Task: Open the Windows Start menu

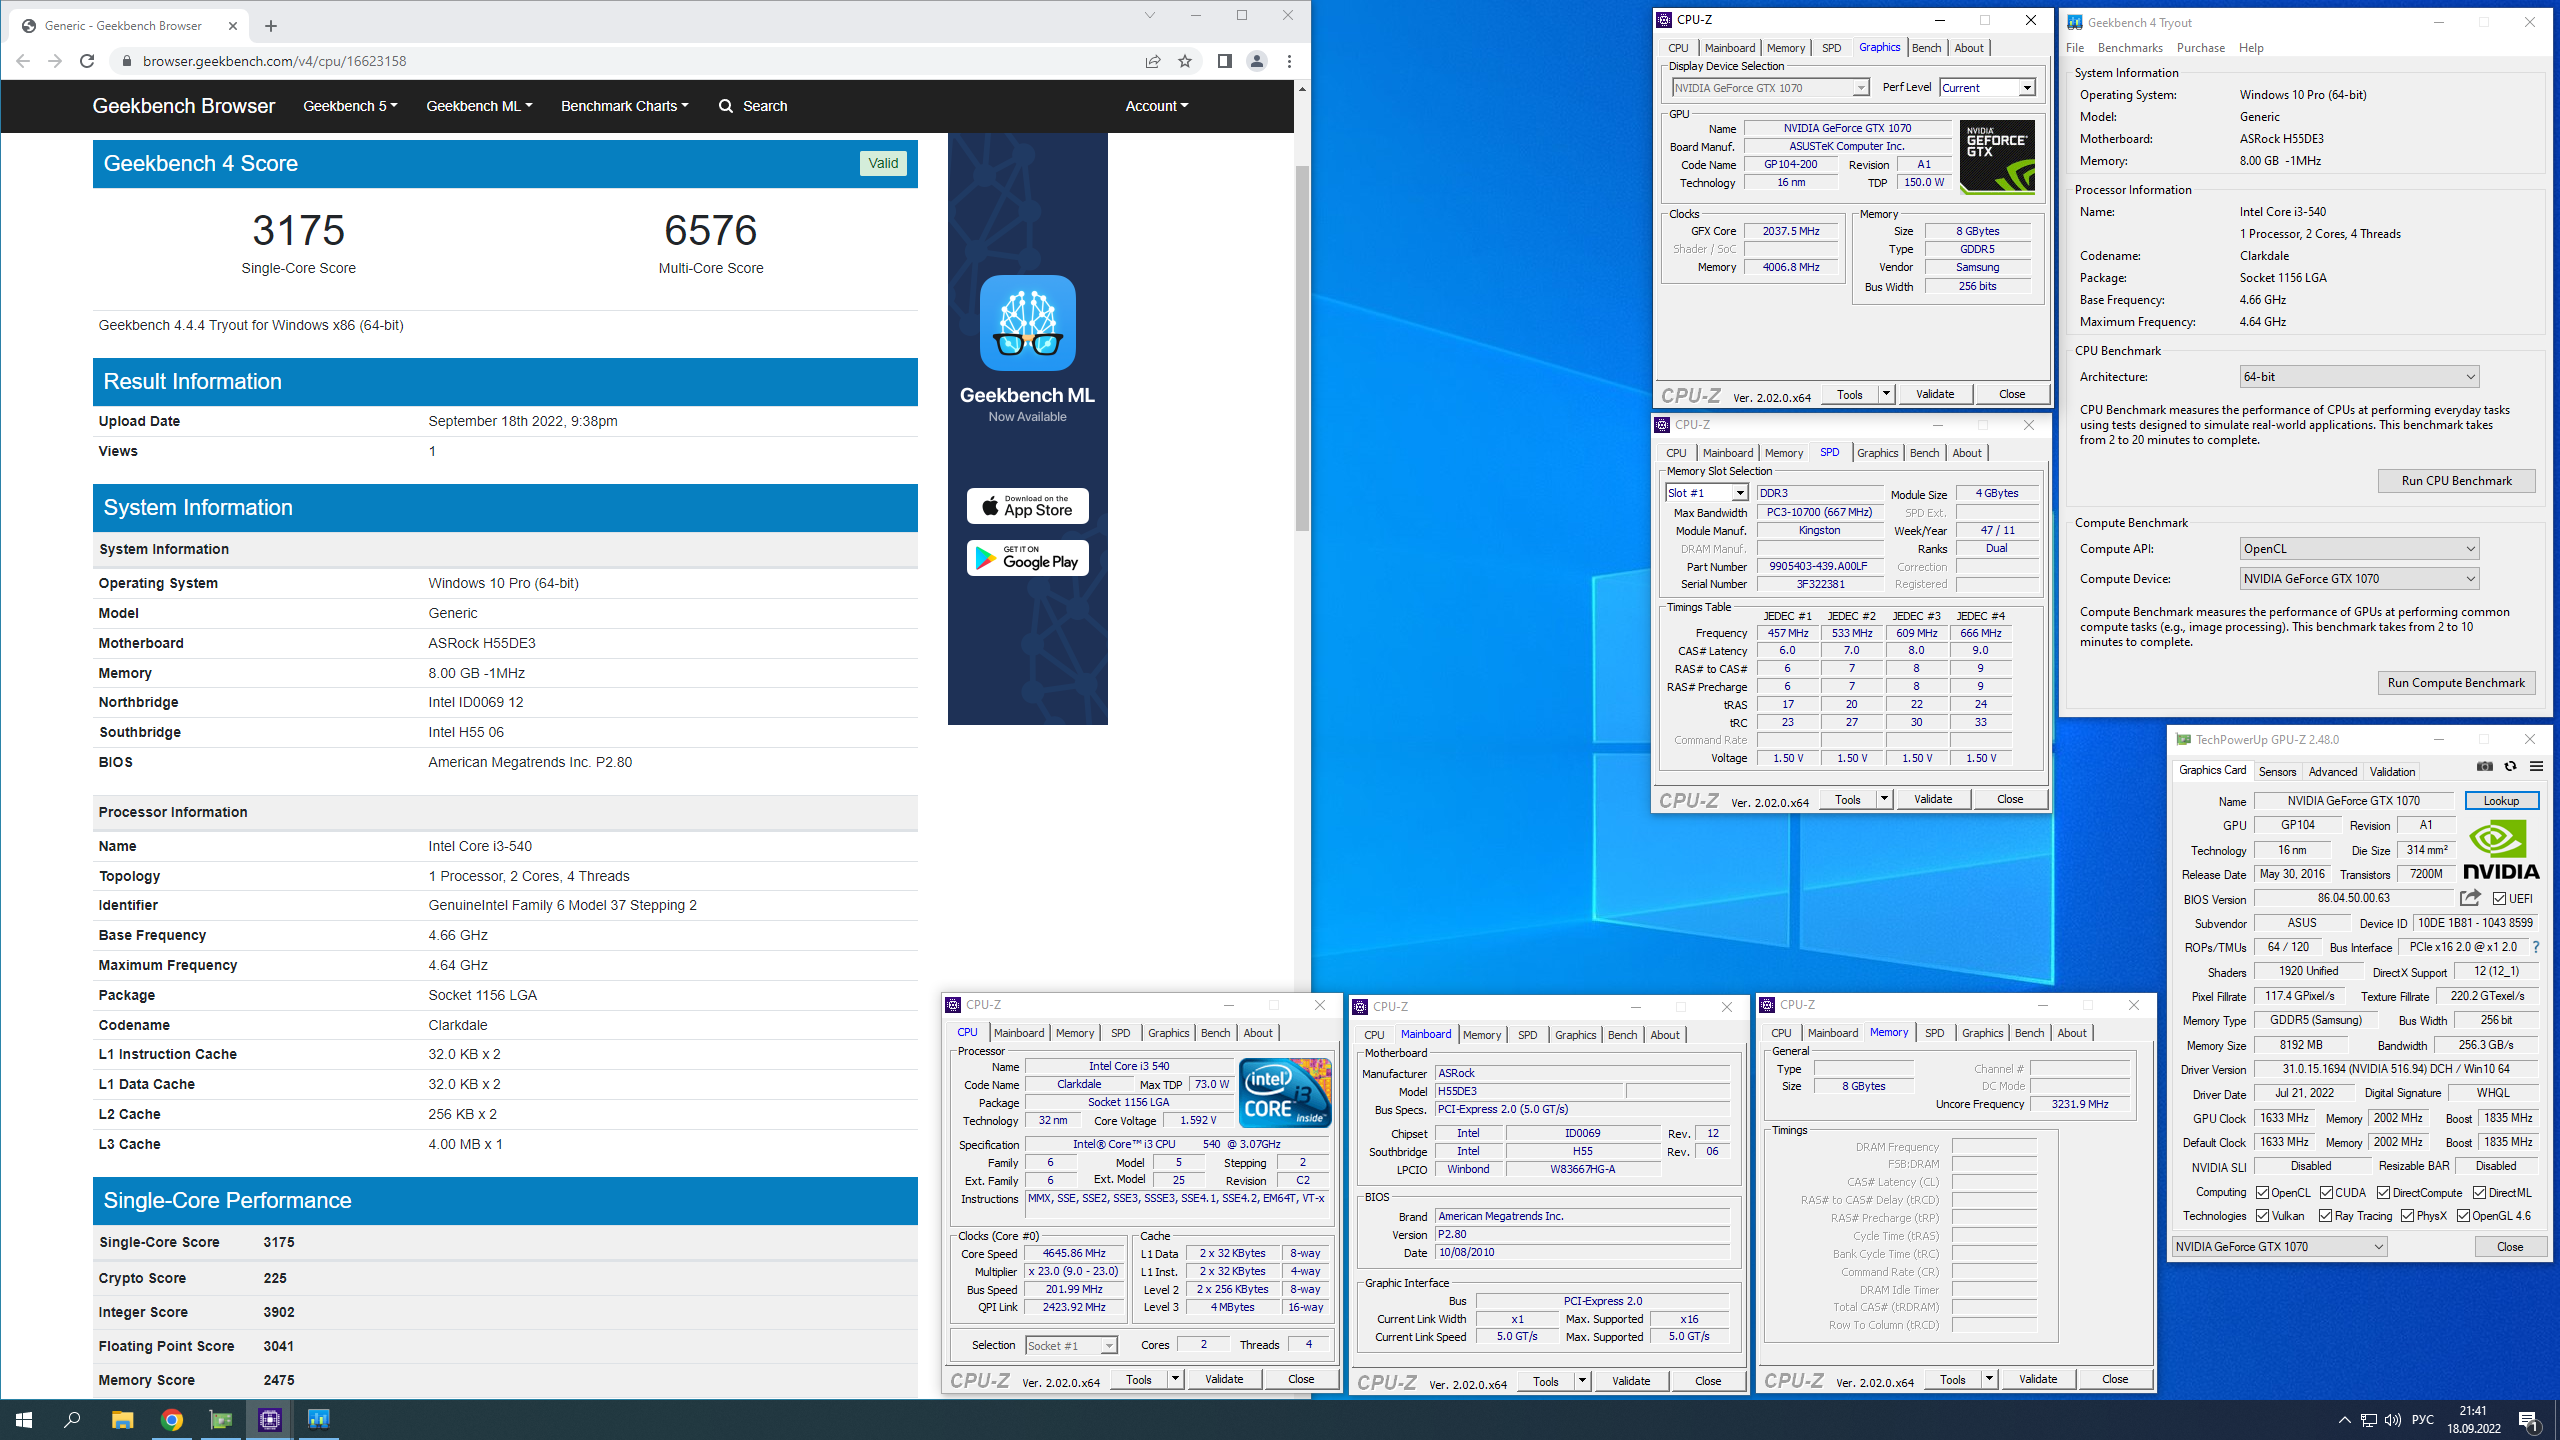Action: point(24,1419)
